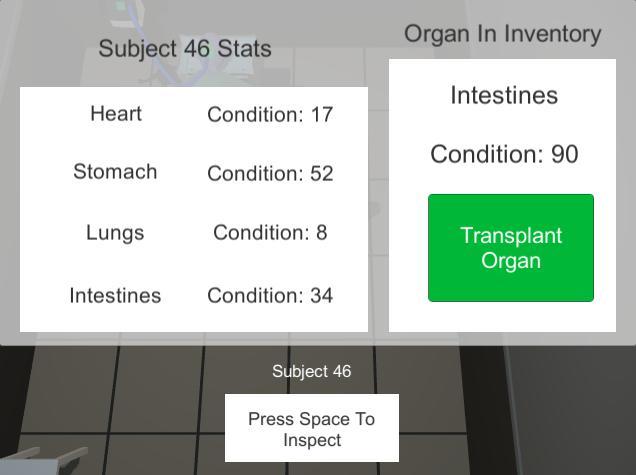Viewport: 636px width, 475px height.
Task: Click the inventory Condition: 90 text
Action: (504, 155)
